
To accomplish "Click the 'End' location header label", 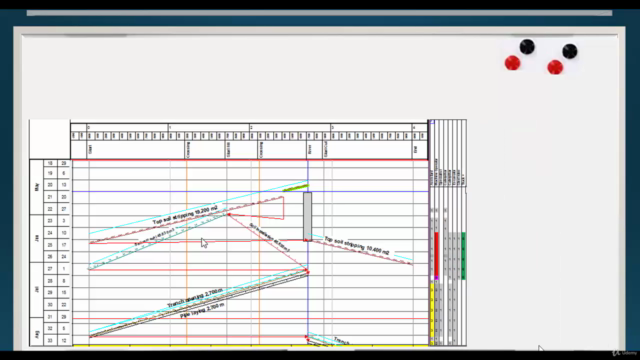I will tap(415, 150).
